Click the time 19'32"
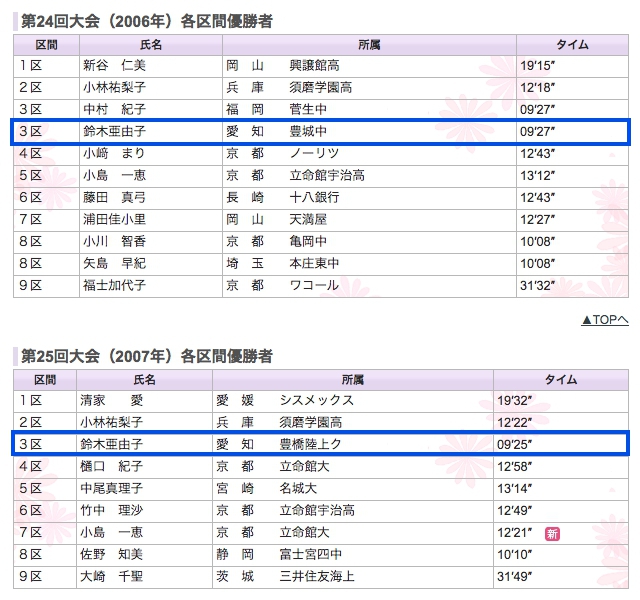Image resolution: width=640 pixels, height=600 pixels. coord(515,400)
